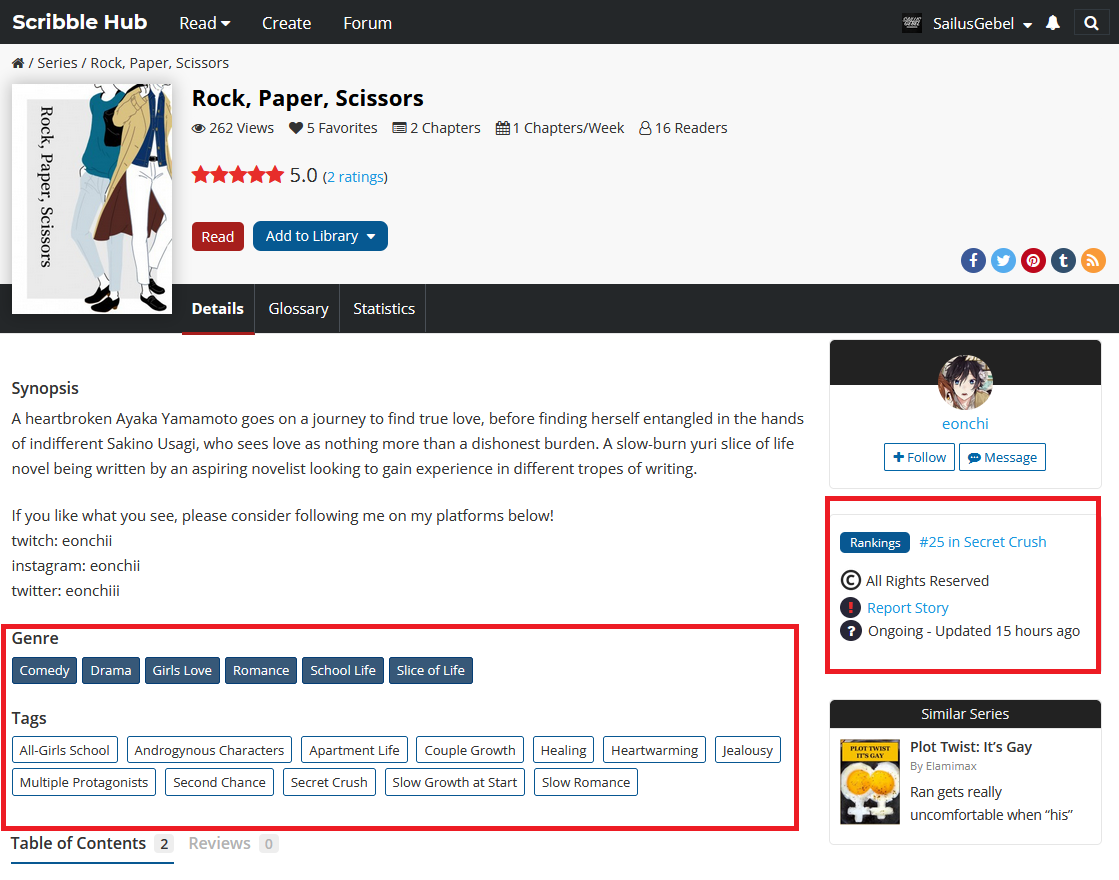Open Plot Twist: It's Gay thumbnail
Viewport: 1119px width, 880px height.
tap(870, 782)
